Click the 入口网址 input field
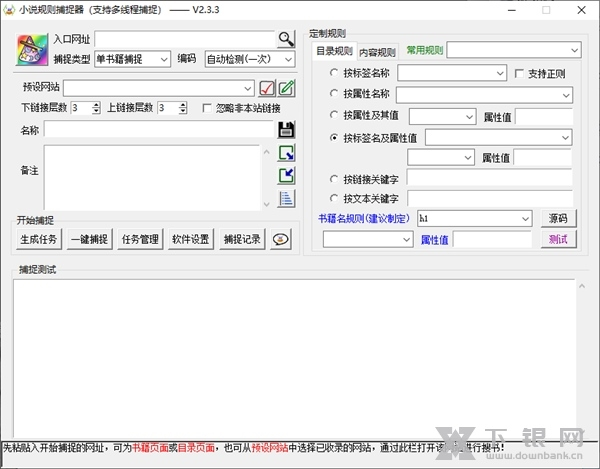600x469 pixels. [185, 39]
